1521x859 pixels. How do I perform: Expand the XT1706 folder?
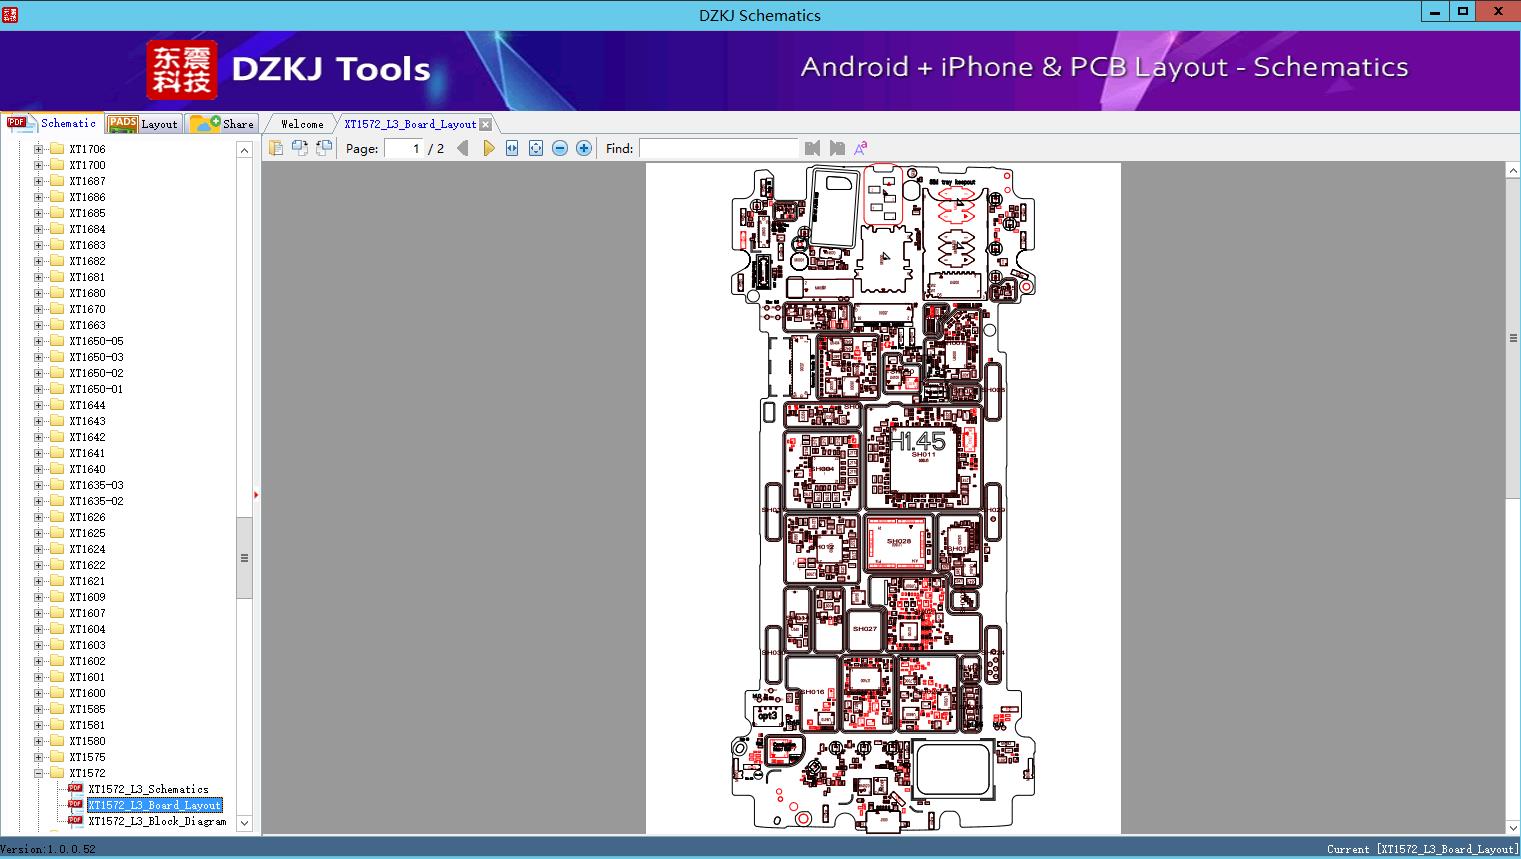coord(39,149)
